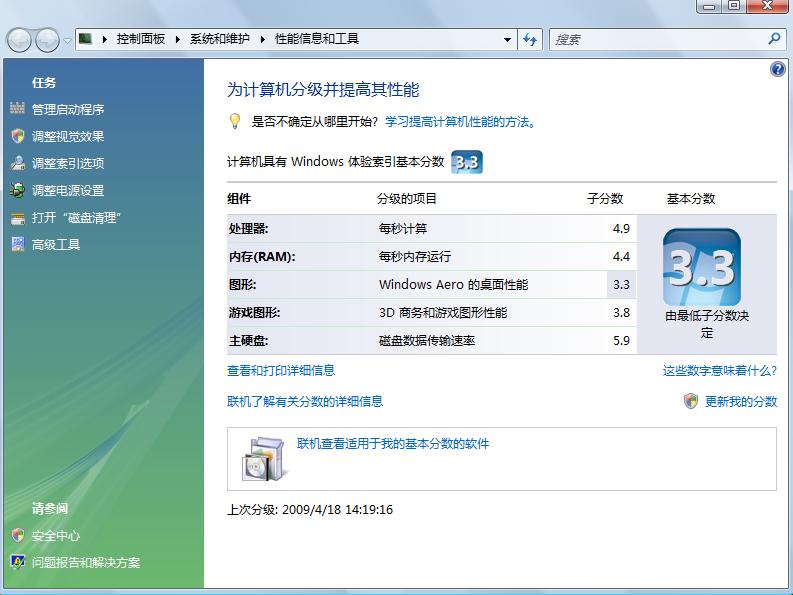Viewport: 793px width, 595px height.
Task: Click the refresh button beside address bar
Action: pyautogui.click(x=530, y=39)
